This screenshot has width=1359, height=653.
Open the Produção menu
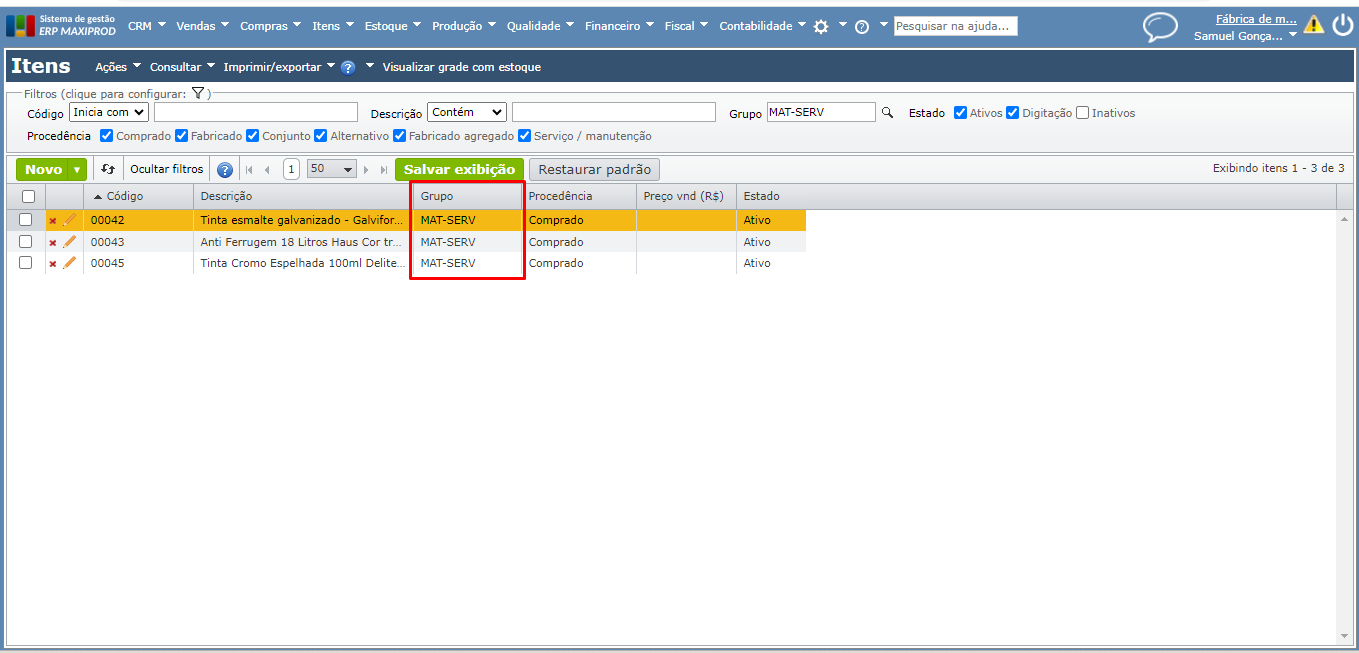465,26
